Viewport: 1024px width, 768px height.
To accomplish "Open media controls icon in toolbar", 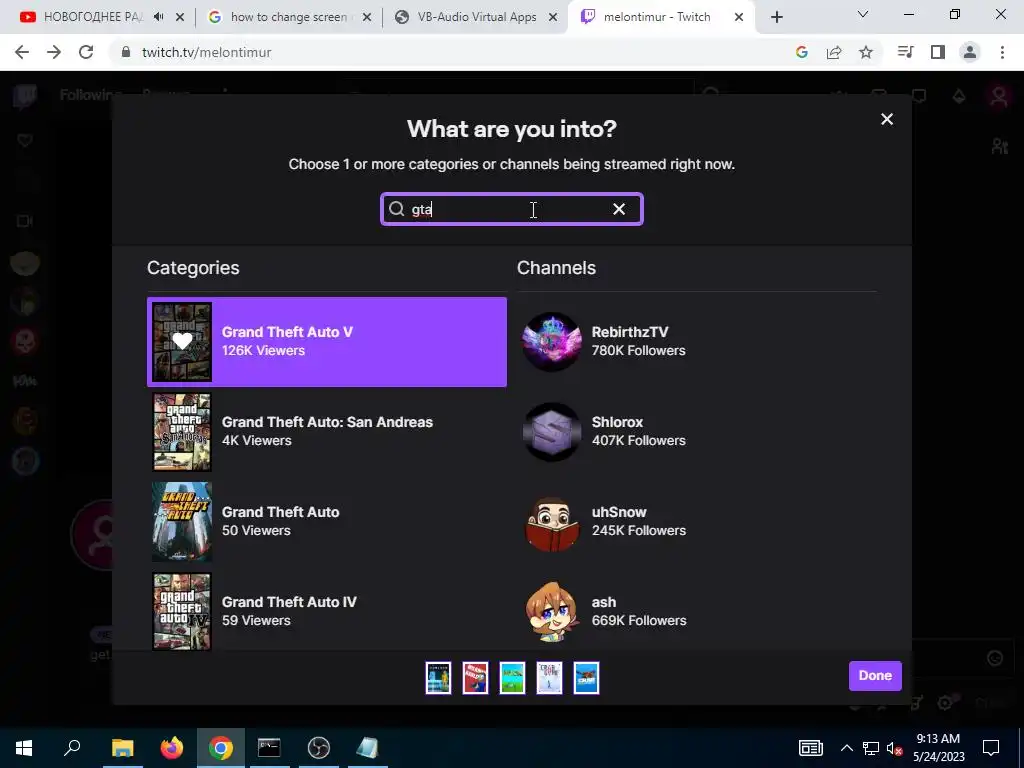I will [x=906, y=52].
